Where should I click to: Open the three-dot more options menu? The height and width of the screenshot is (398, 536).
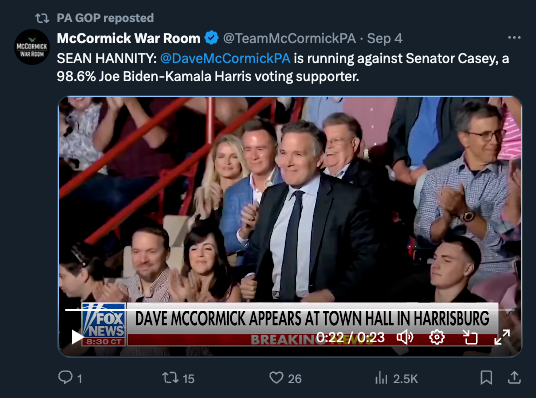pyautogui.click(x=514, y=38)
